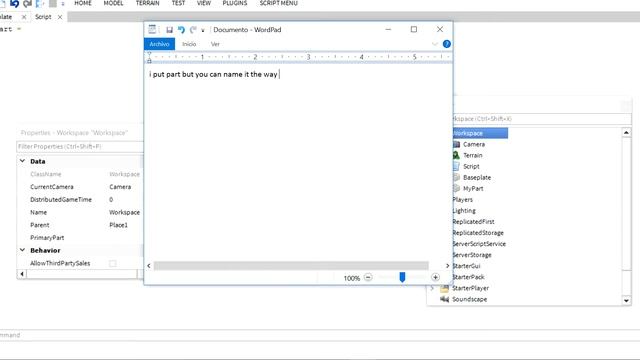This screenshot has height=360, width=640.
Task: Click Roblox Studio undo icon
Action: (x=15, y=4)
